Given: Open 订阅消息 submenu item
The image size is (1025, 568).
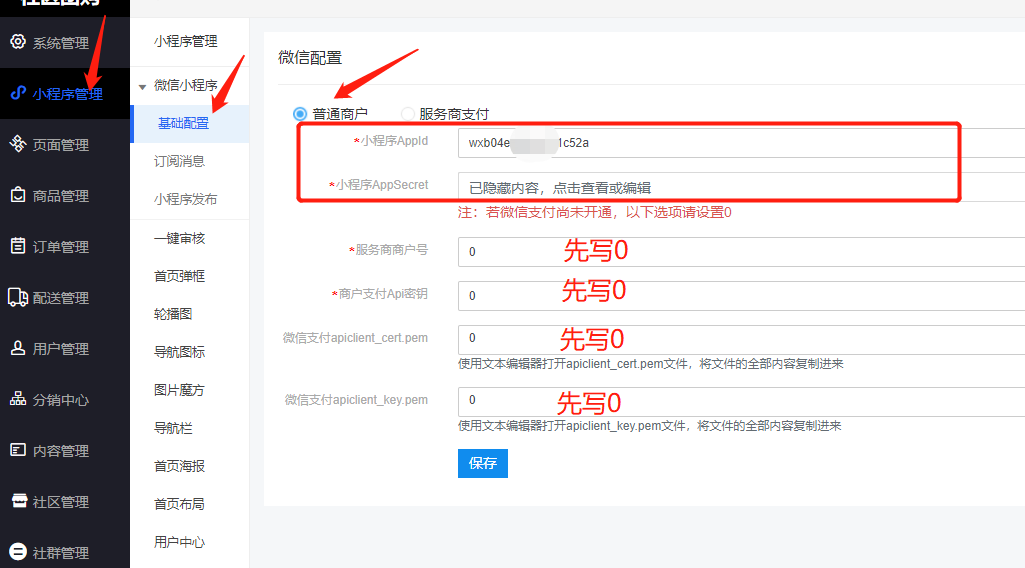Looking at the screenshot, I should (x=179, y=161).
